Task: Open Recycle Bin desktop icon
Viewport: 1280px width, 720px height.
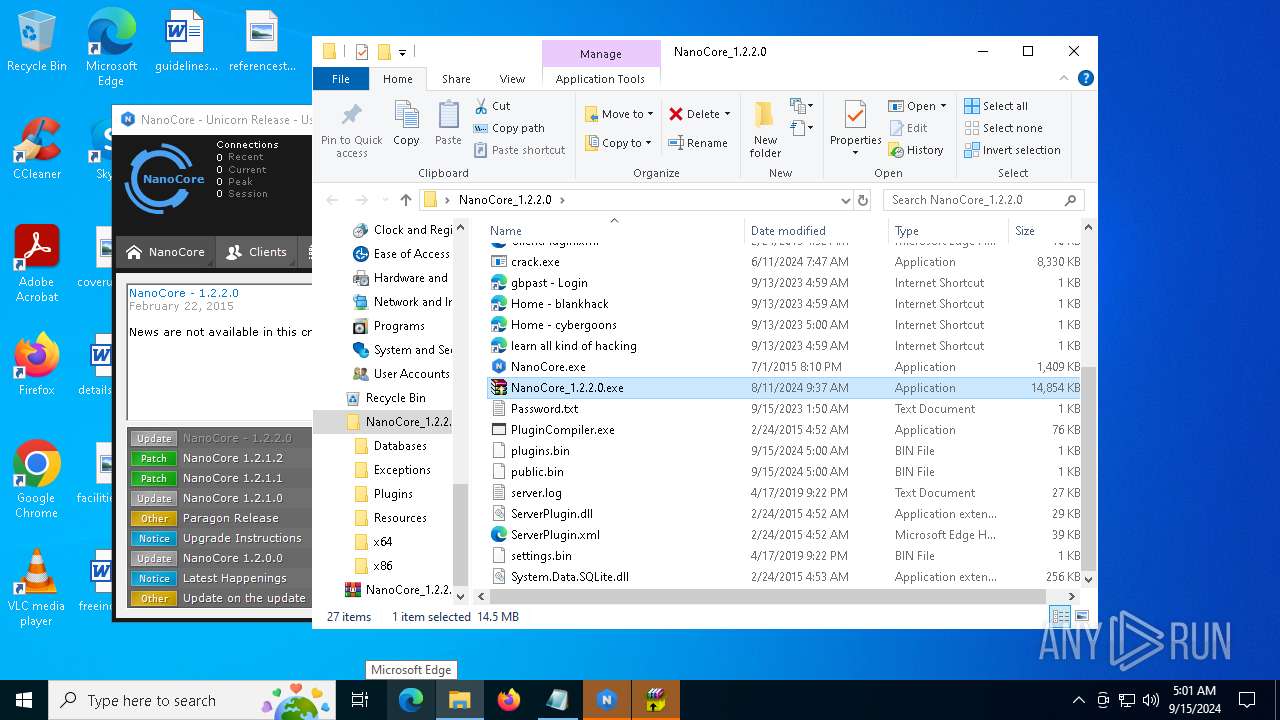Action: click(x=37, y=42)
